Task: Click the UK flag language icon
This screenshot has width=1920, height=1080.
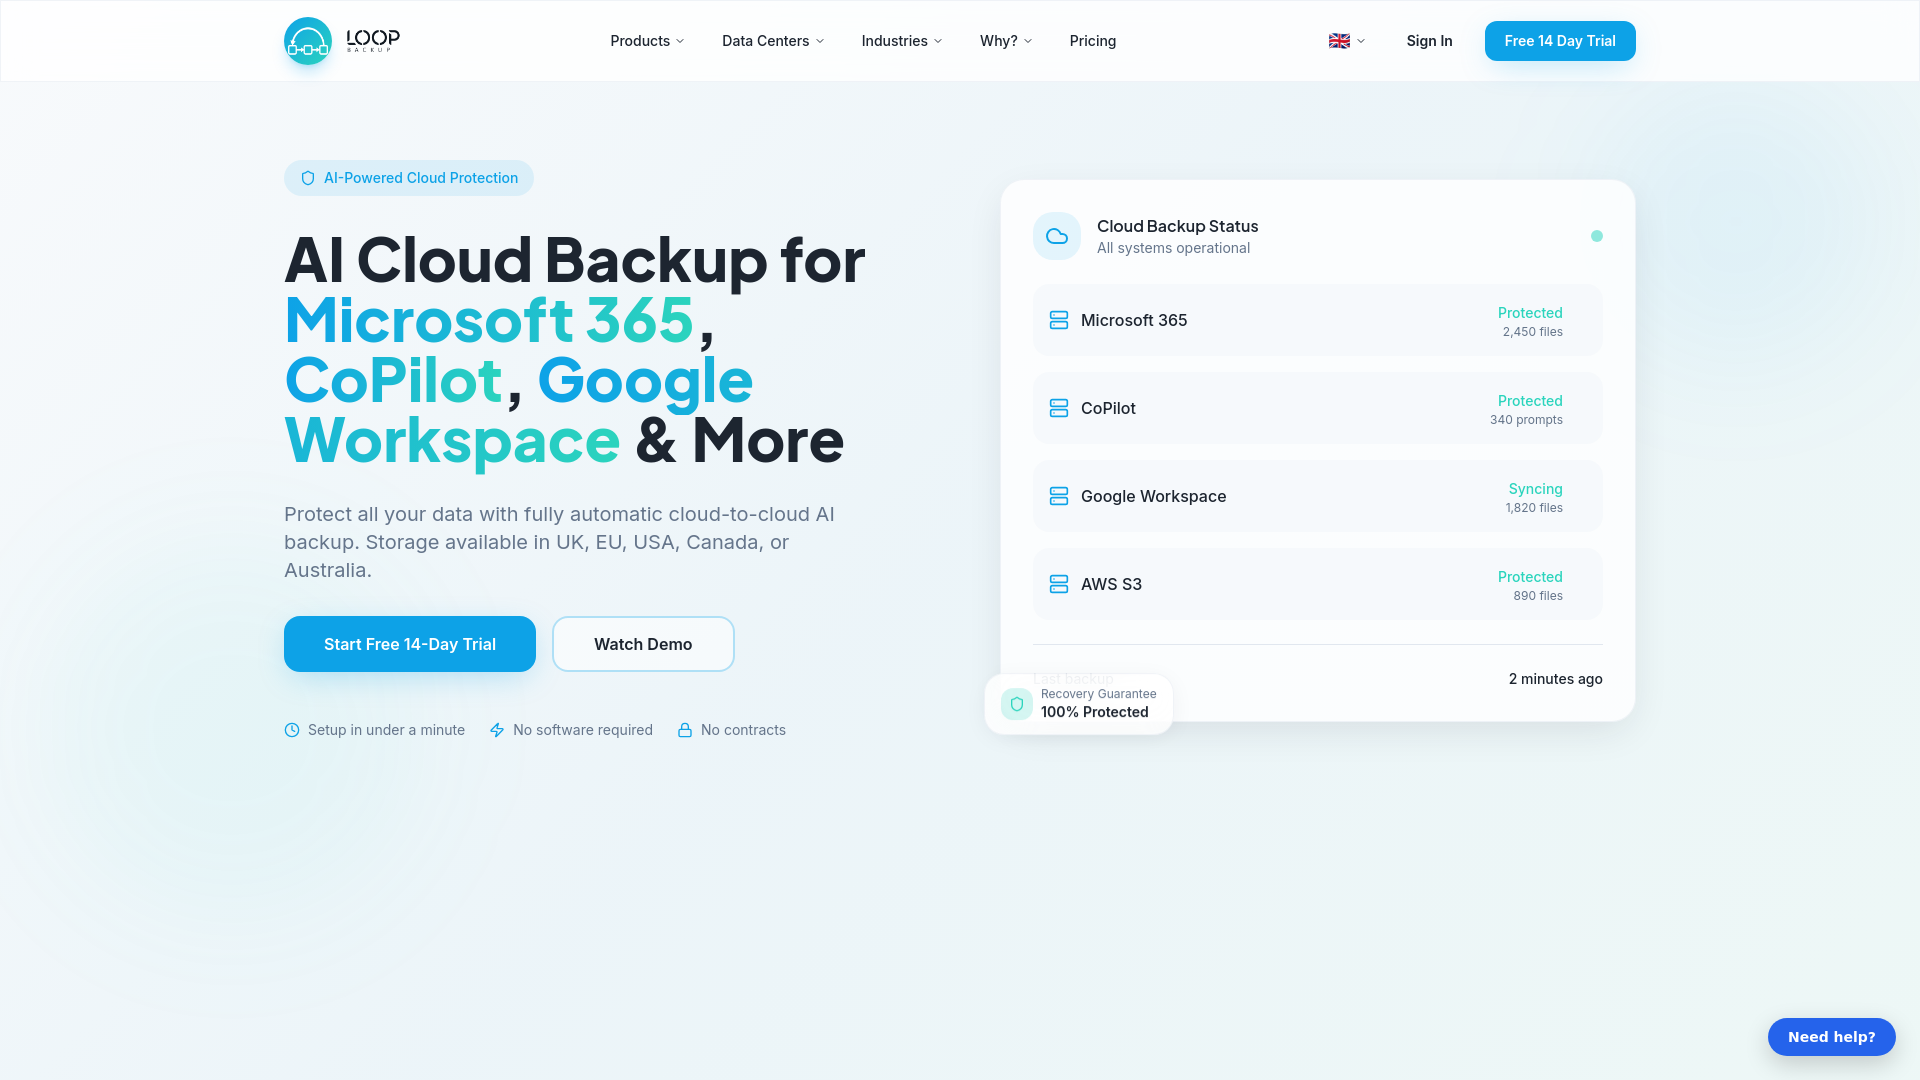Action: pos(1339,41)
